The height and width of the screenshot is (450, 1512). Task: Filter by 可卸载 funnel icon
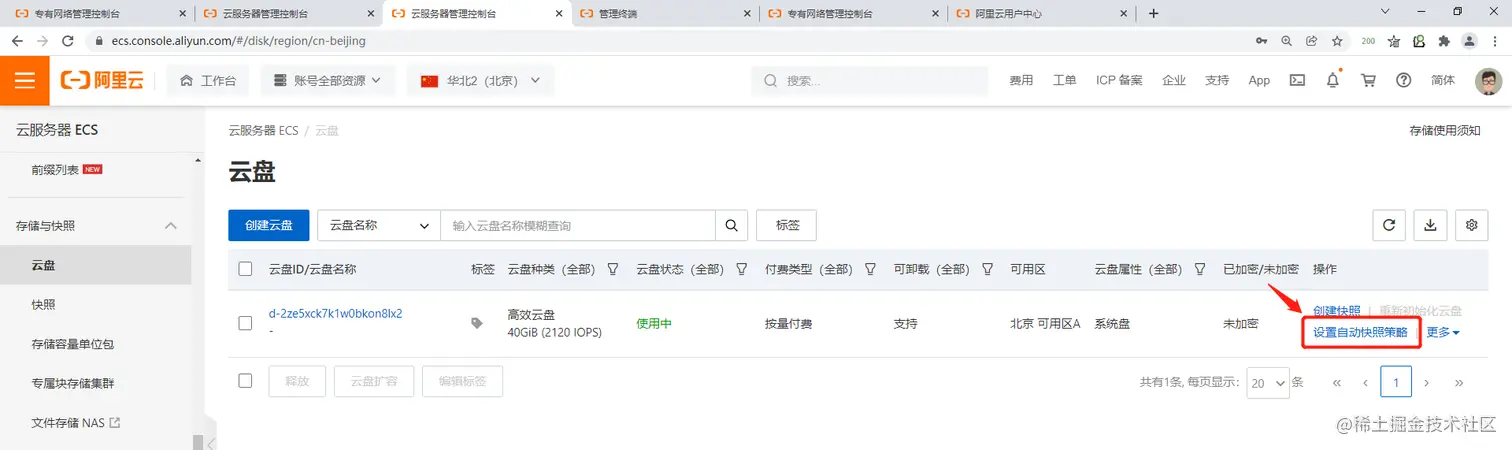tap(987, 269)
